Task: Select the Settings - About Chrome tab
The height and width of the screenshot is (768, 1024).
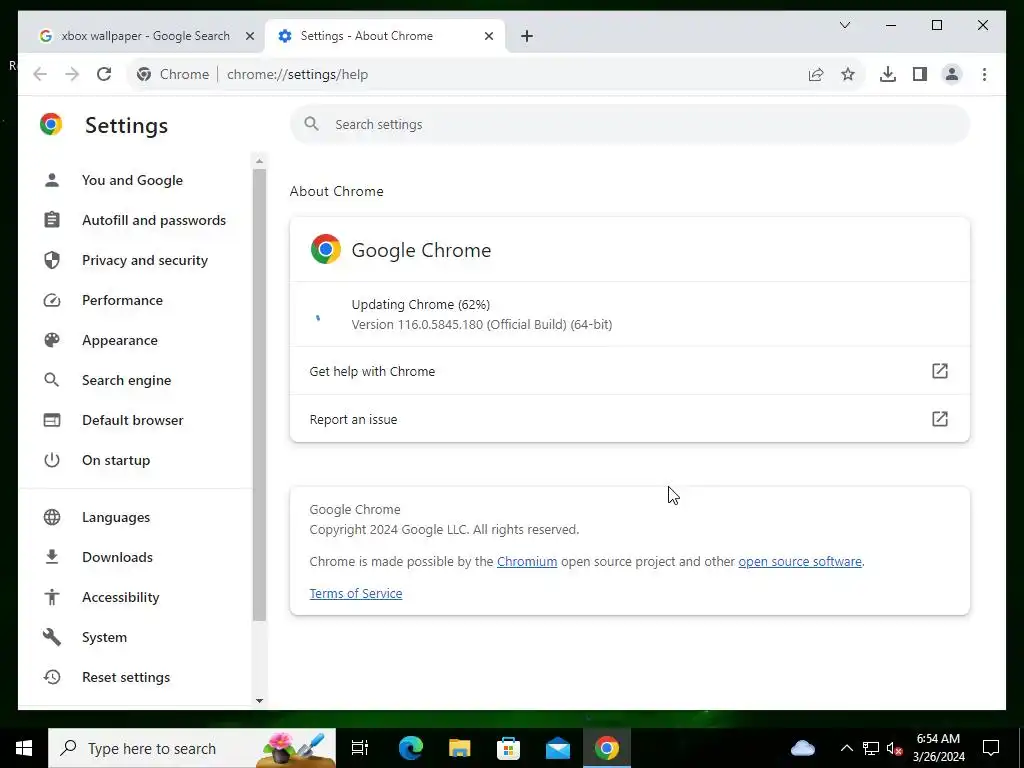Action: click(385, 36)
